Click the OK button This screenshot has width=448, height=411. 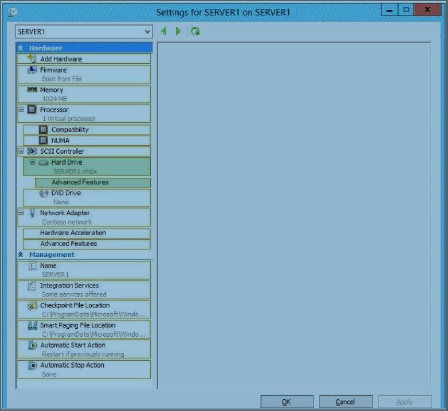(x=287, y=402)
